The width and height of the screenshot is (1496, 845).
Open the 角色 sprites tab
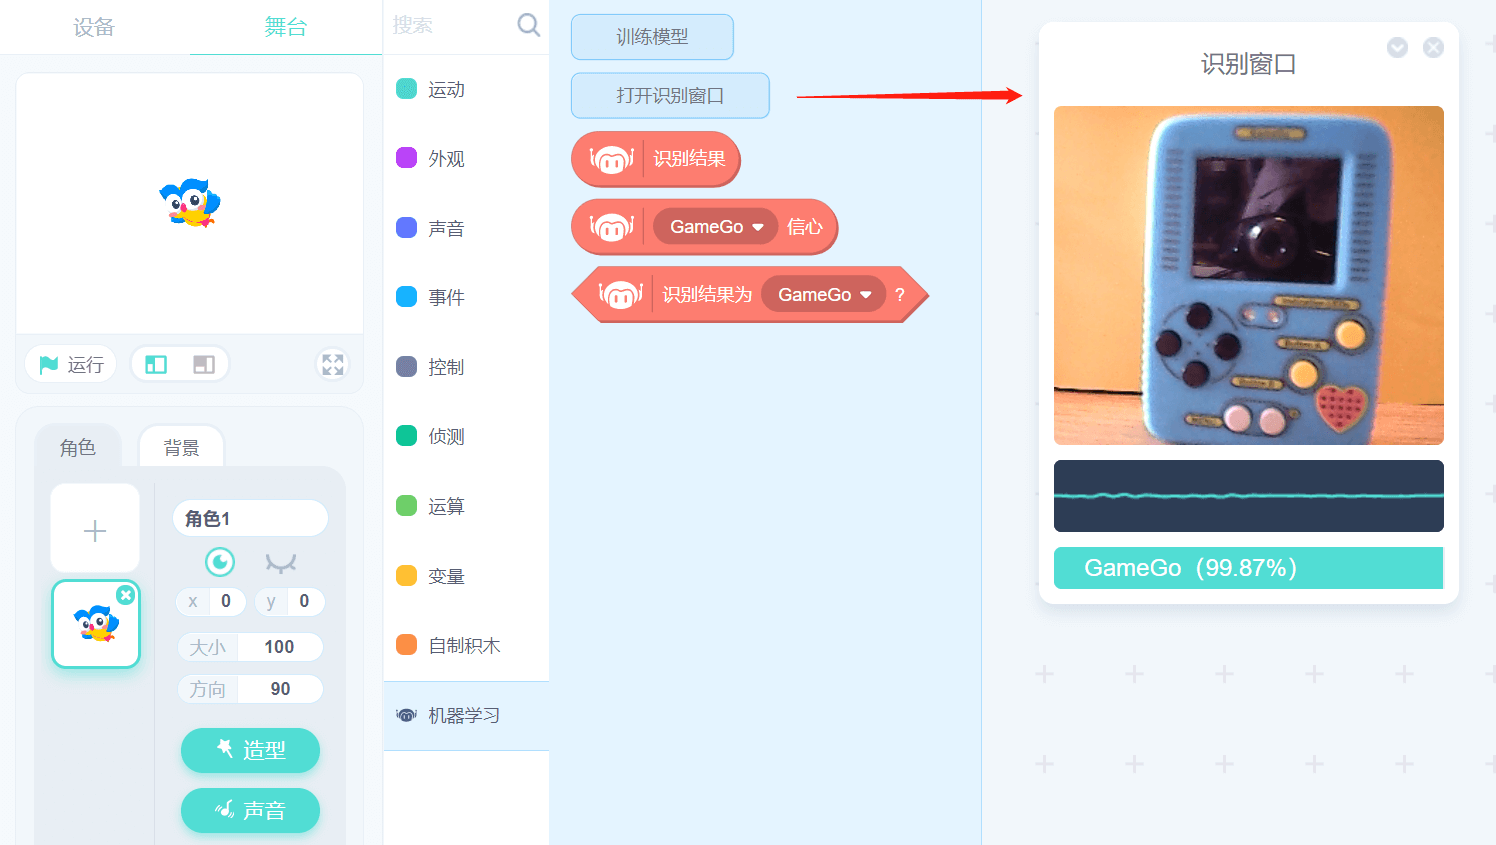point(78,447)
